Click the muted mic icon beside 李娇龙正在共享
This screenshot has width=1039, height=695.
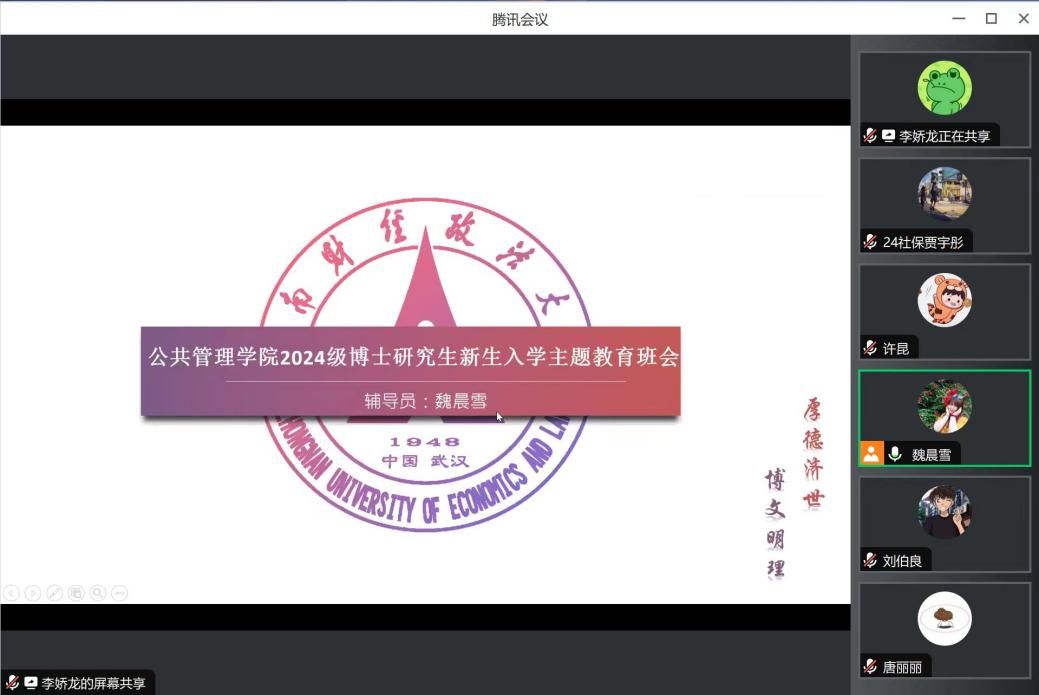tap(870, 136)
